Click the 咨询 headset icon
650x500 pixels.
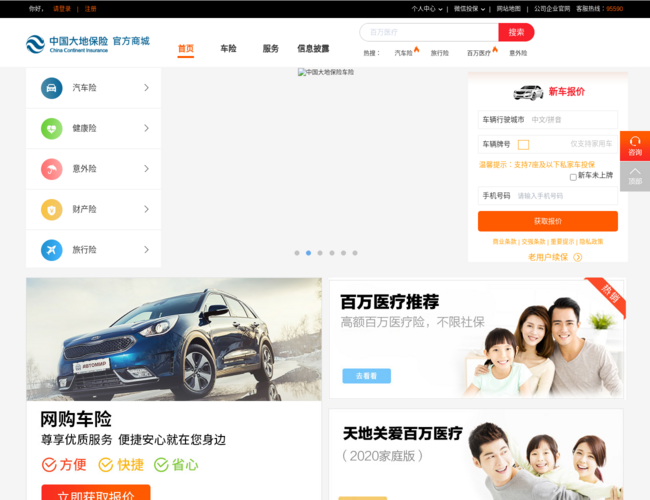pos(635,143)
